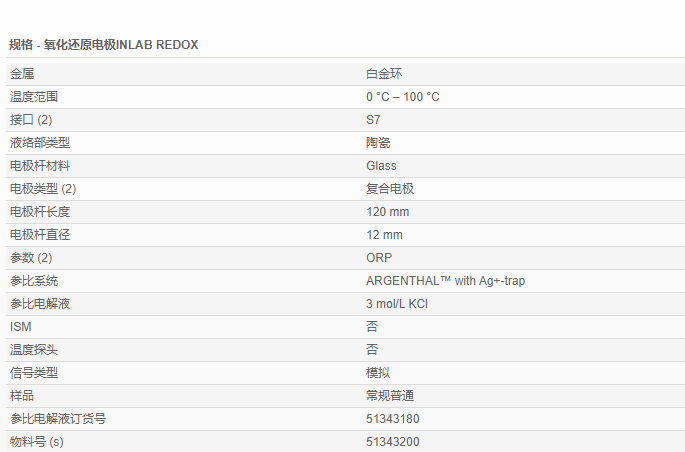685x452 pixels.
Task: Click the 液络部类型 row label
Action: 40,143
